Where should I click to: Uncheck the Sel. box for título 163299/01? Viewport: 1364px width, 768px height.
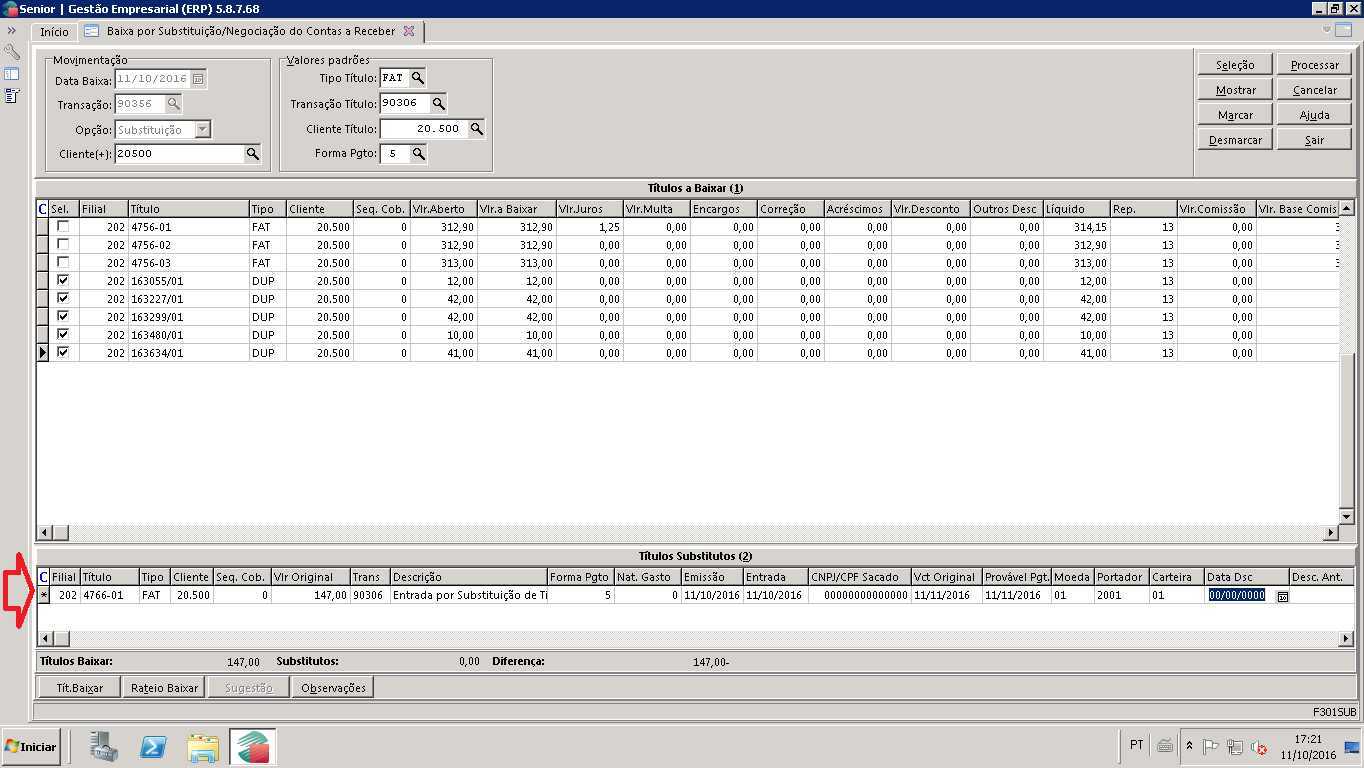click(64, 317)
